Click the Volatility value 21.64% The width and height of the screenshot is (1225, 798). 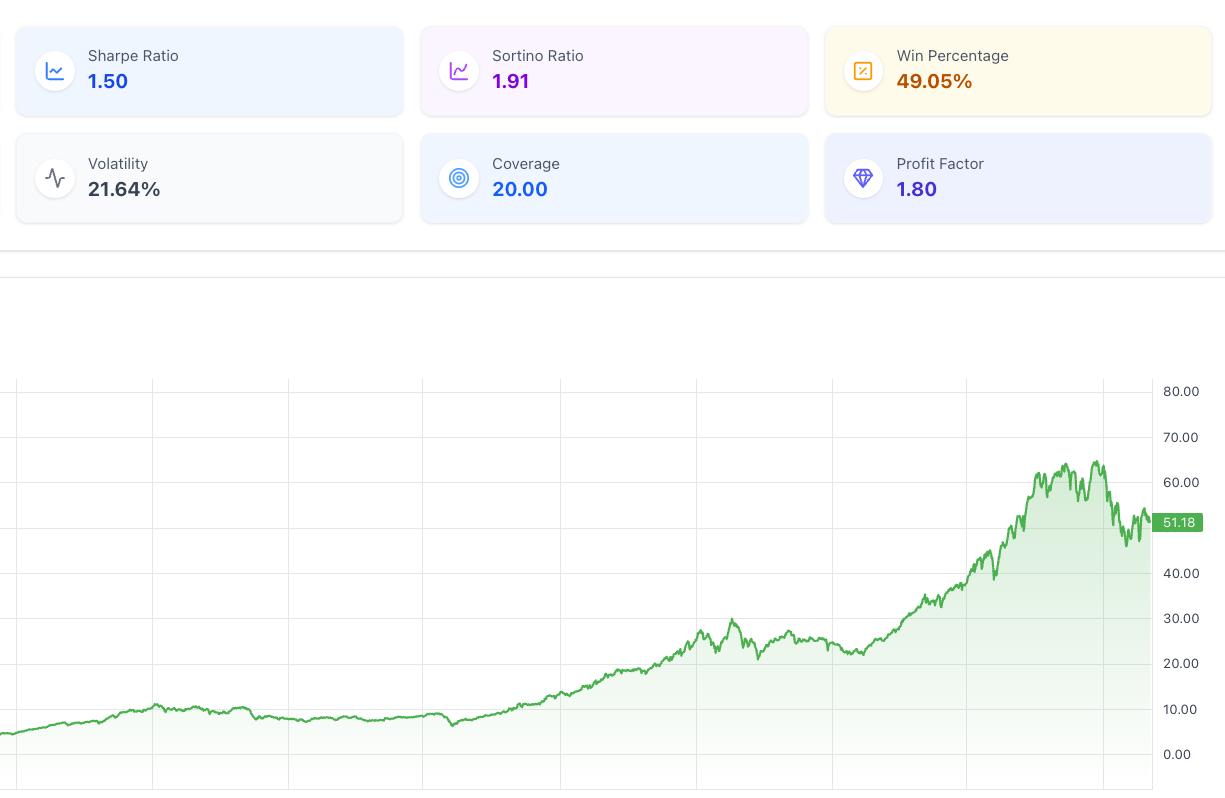coord(124,189)
